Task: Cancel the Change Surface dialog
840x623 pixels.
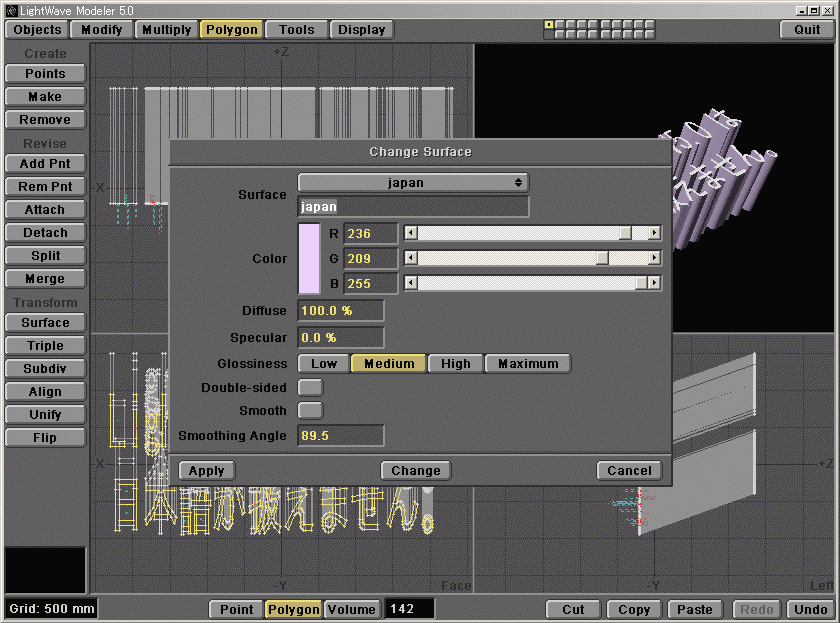Action: point(629,471)
